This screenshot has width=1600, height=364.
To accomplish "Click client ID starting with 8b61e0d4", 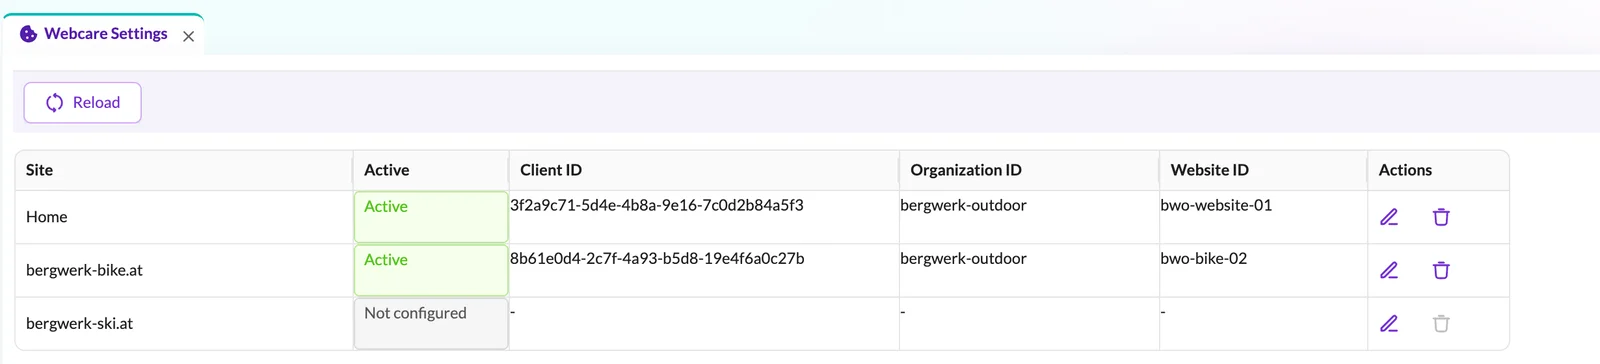I will (657, 258).
